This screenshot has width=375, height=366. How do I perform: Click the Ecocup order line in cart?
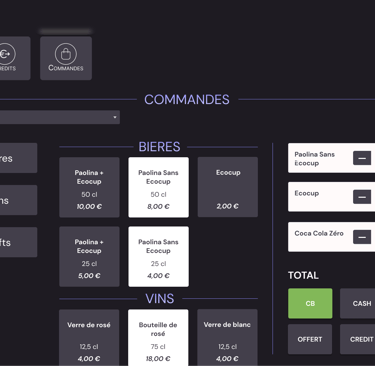click(x=331, y=197)
